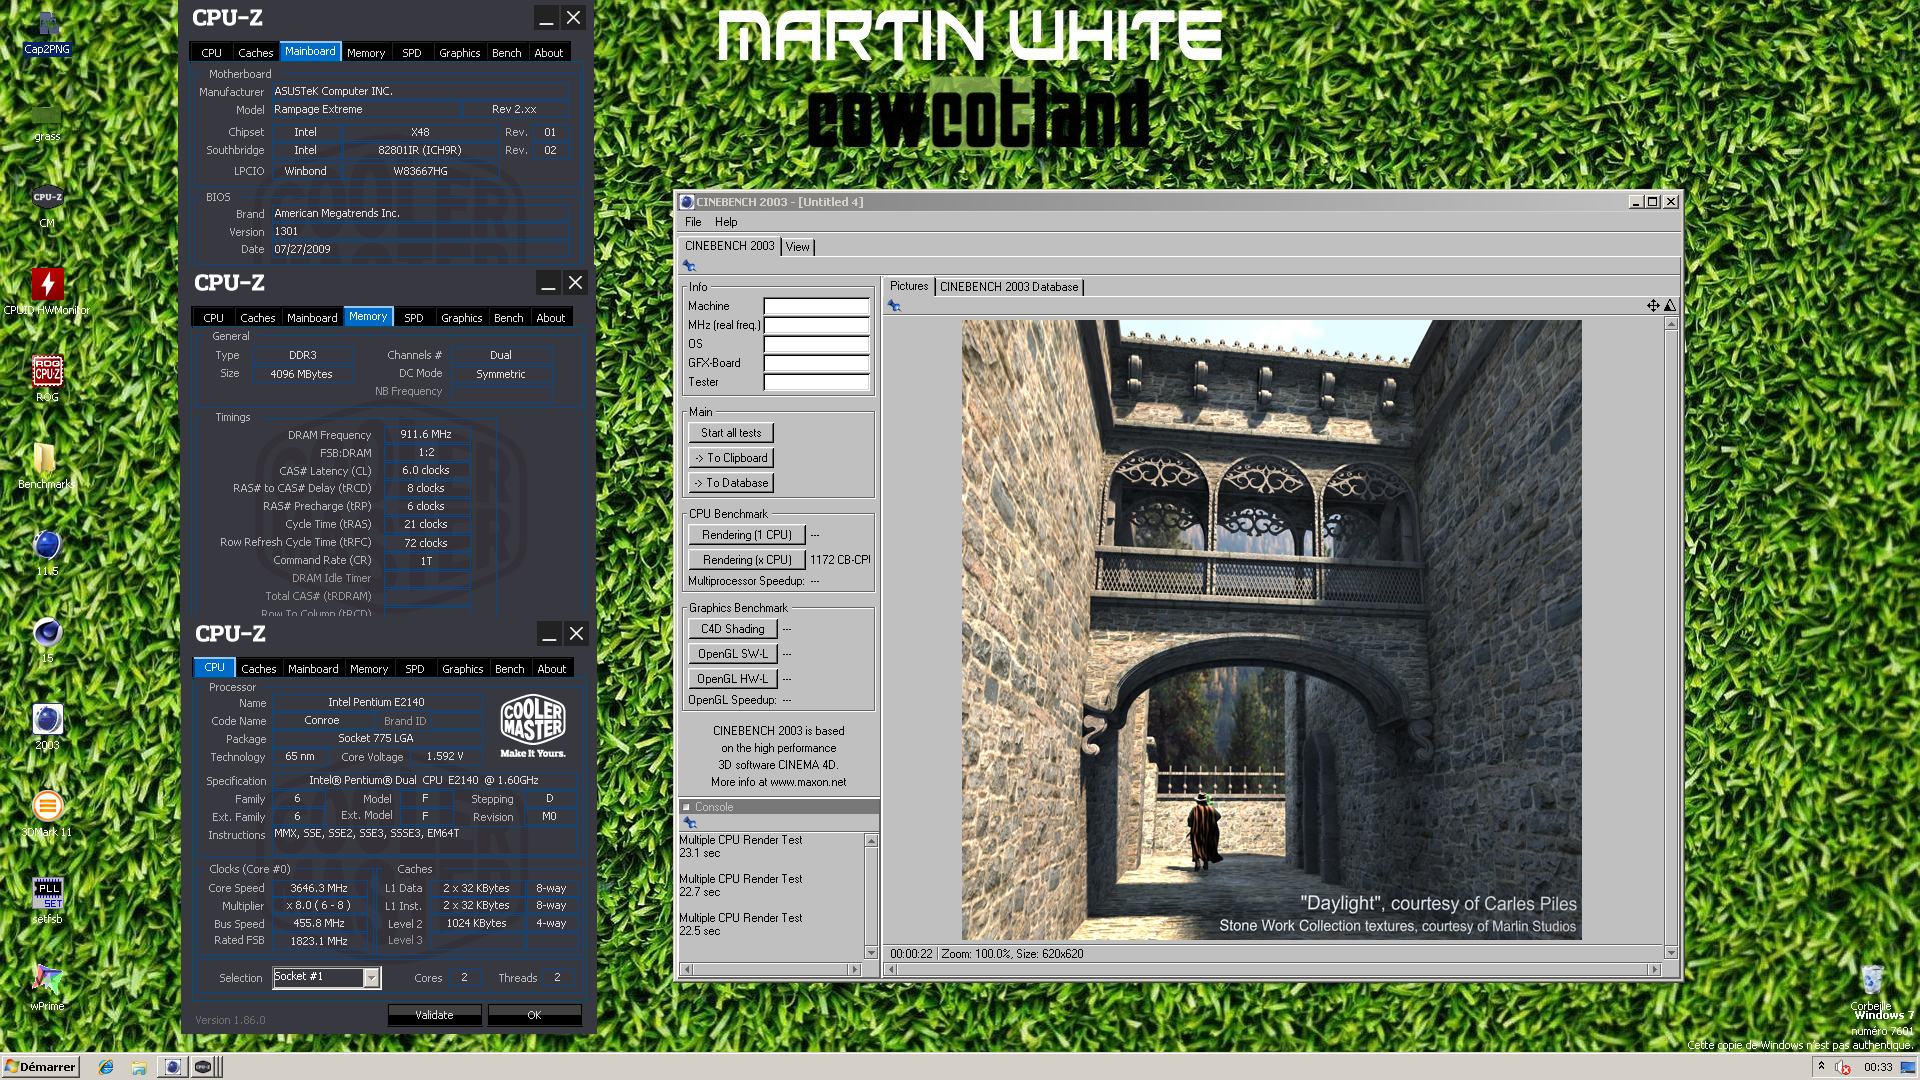Open the CPU-Z CM desktop shortcut
The width and height of the screenshot is (1920, 1080).
coord(47,205)
